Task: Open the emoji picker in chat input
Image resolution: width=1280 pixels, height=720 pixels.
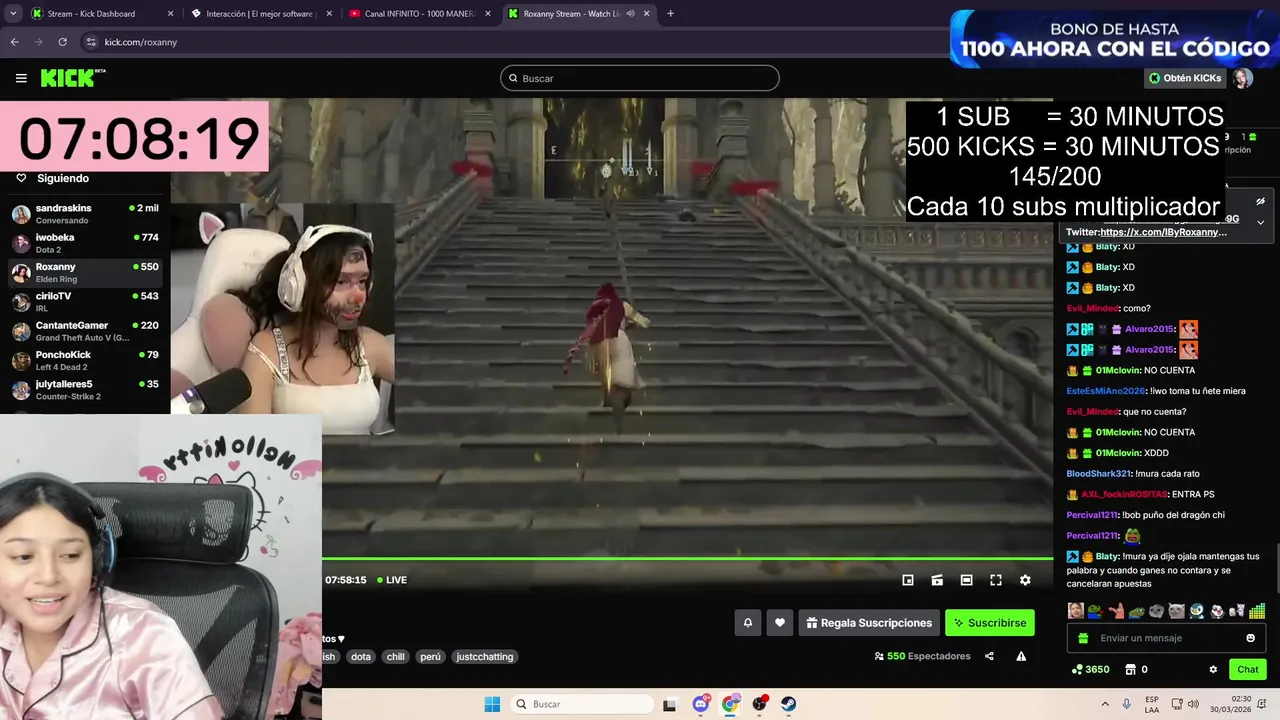Action: pos(1250,638)
